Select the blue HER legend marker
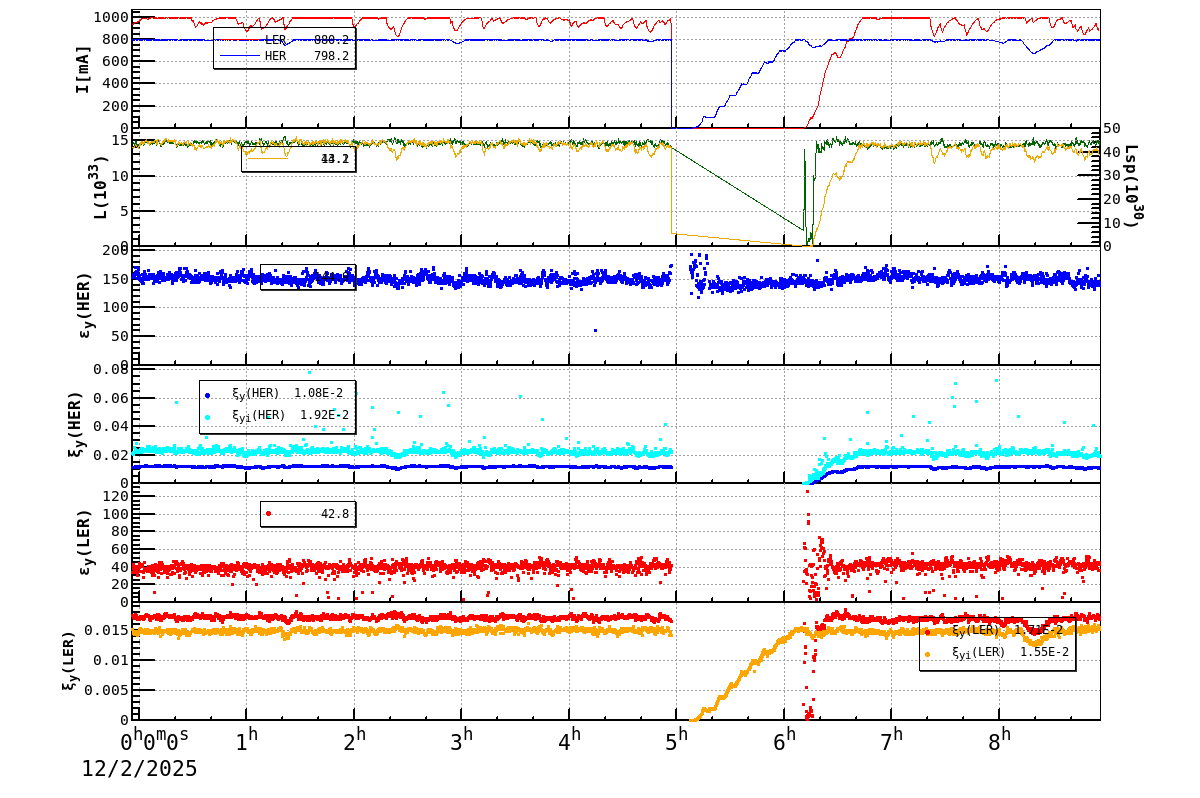The image size is (1200, 798). 240,56
